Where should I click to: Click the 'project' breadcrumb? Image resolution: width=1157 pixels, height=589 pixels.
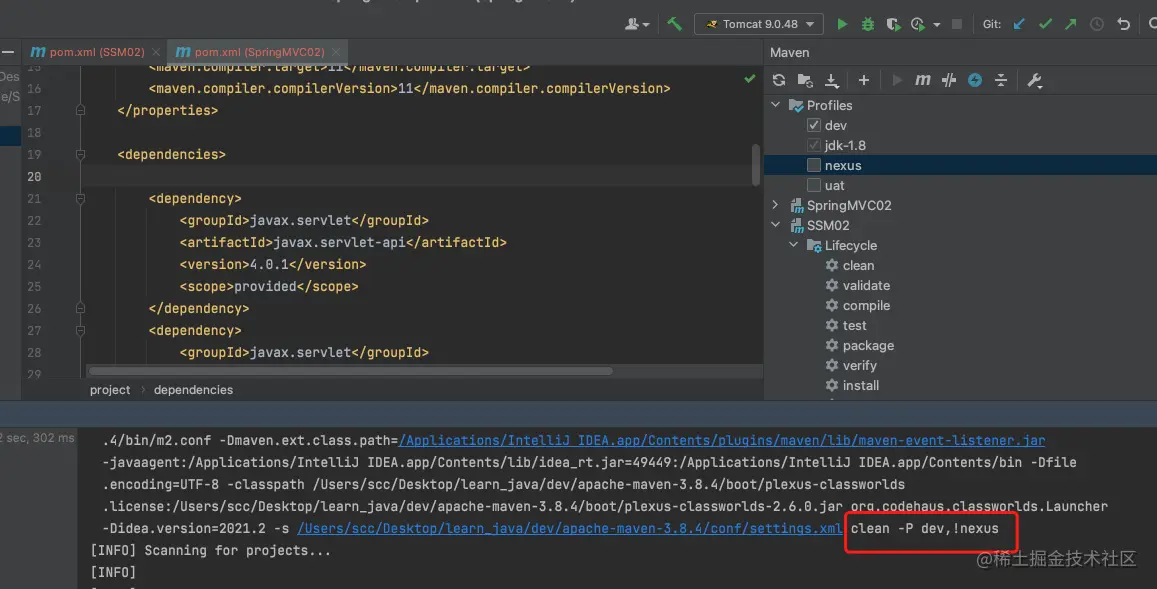point(110,390)
